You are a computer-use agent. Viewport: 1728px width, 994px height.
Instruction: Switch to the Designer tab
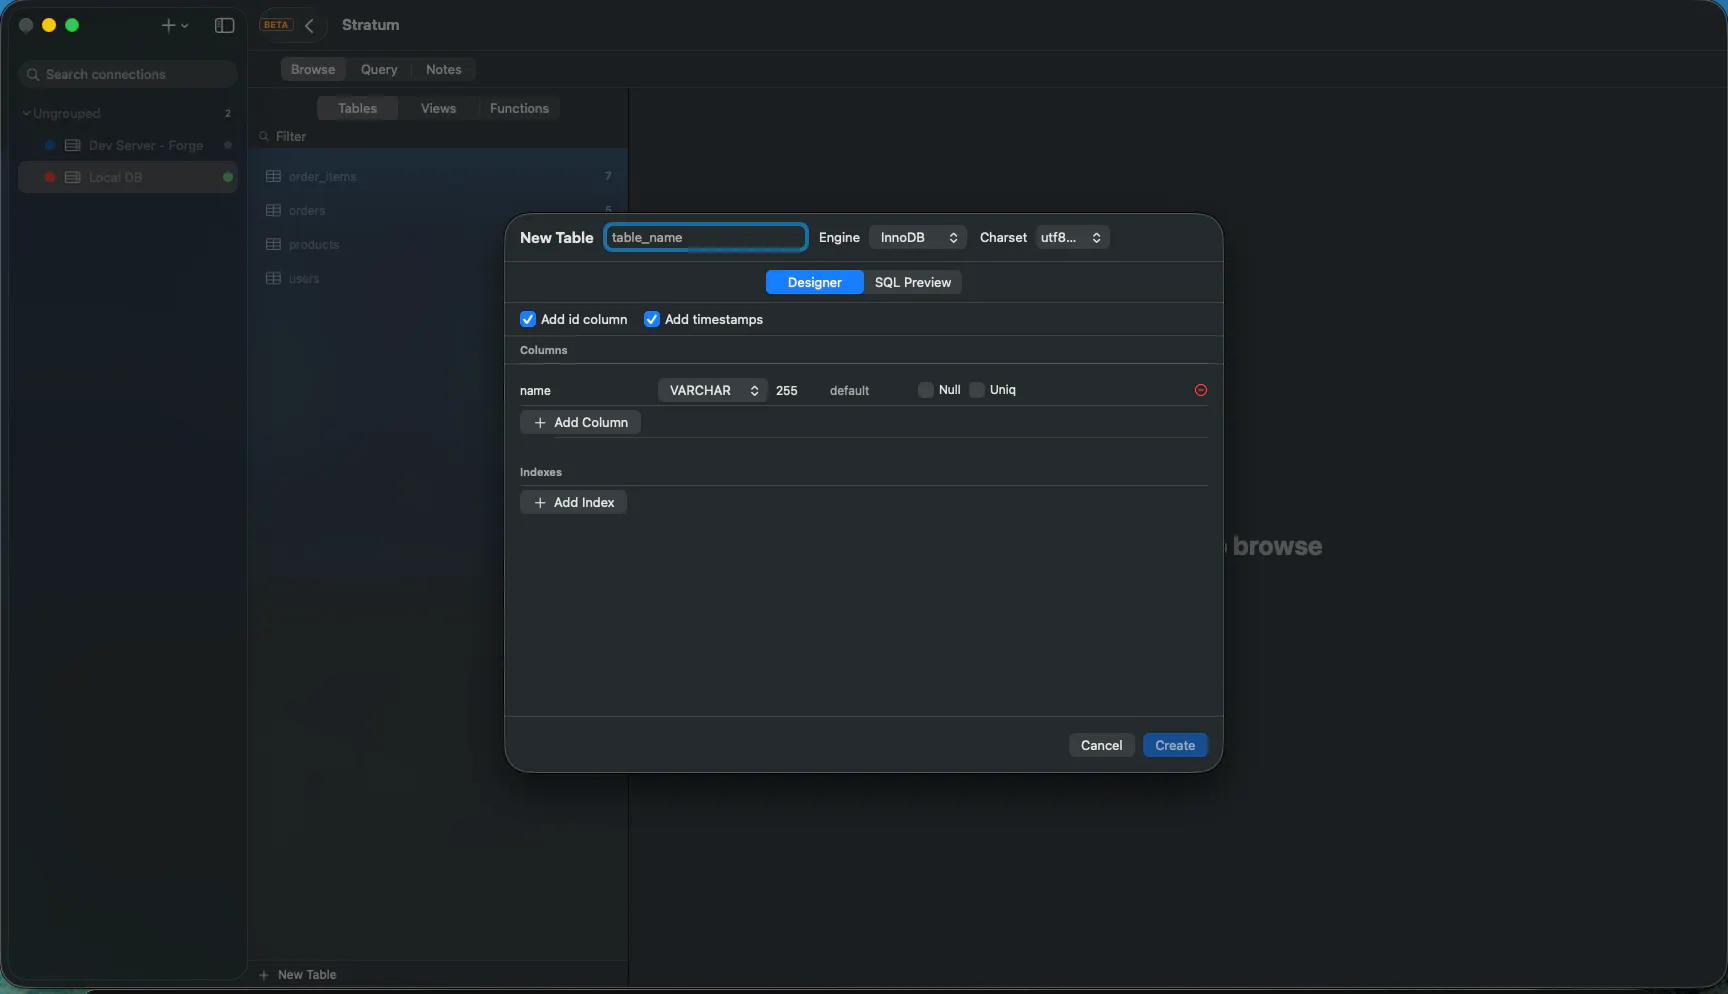814,282
